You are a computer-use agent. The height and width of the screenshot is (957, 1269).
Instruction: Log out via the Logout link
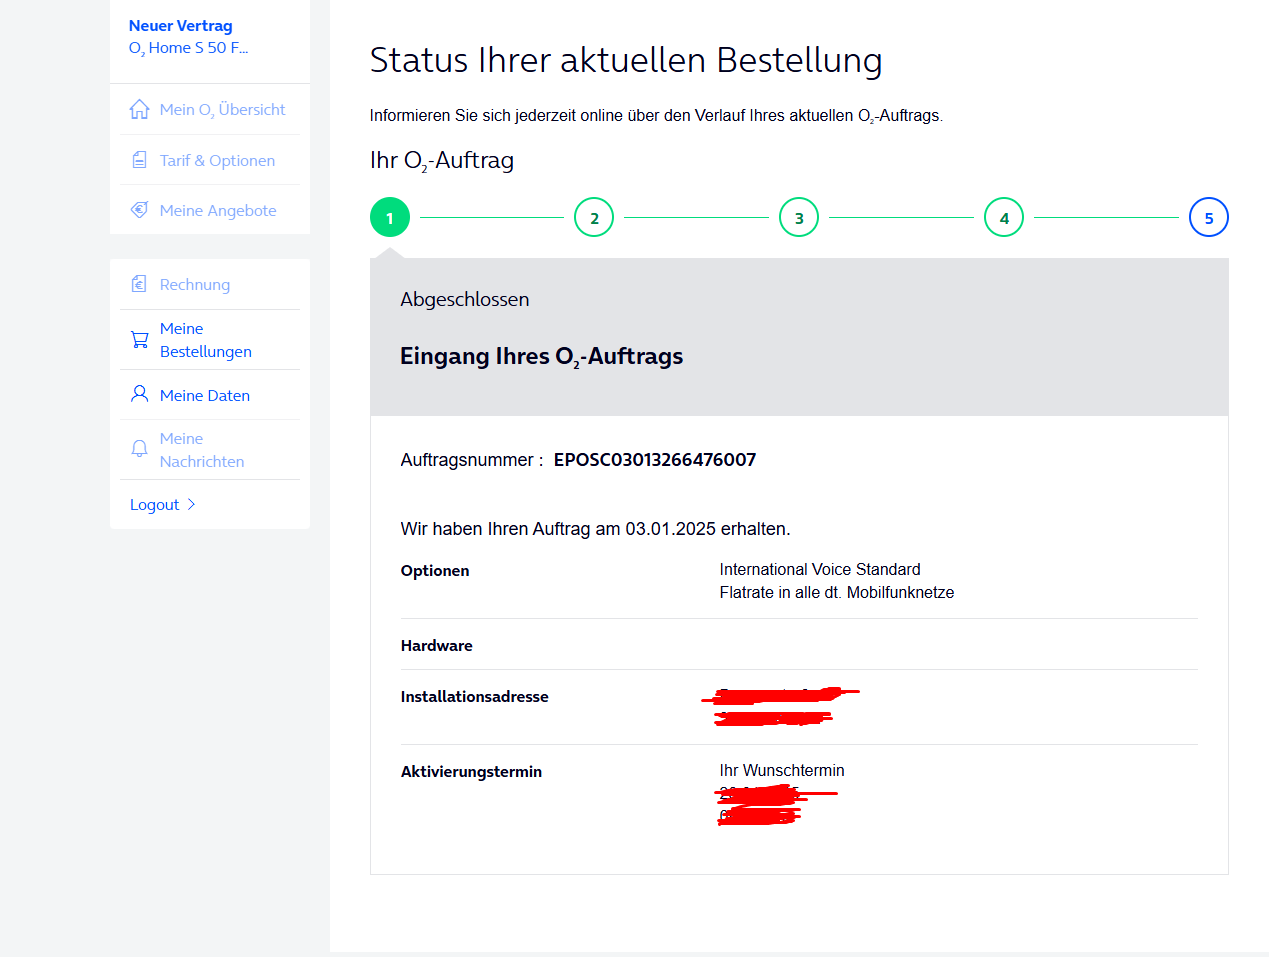(155, 505)
